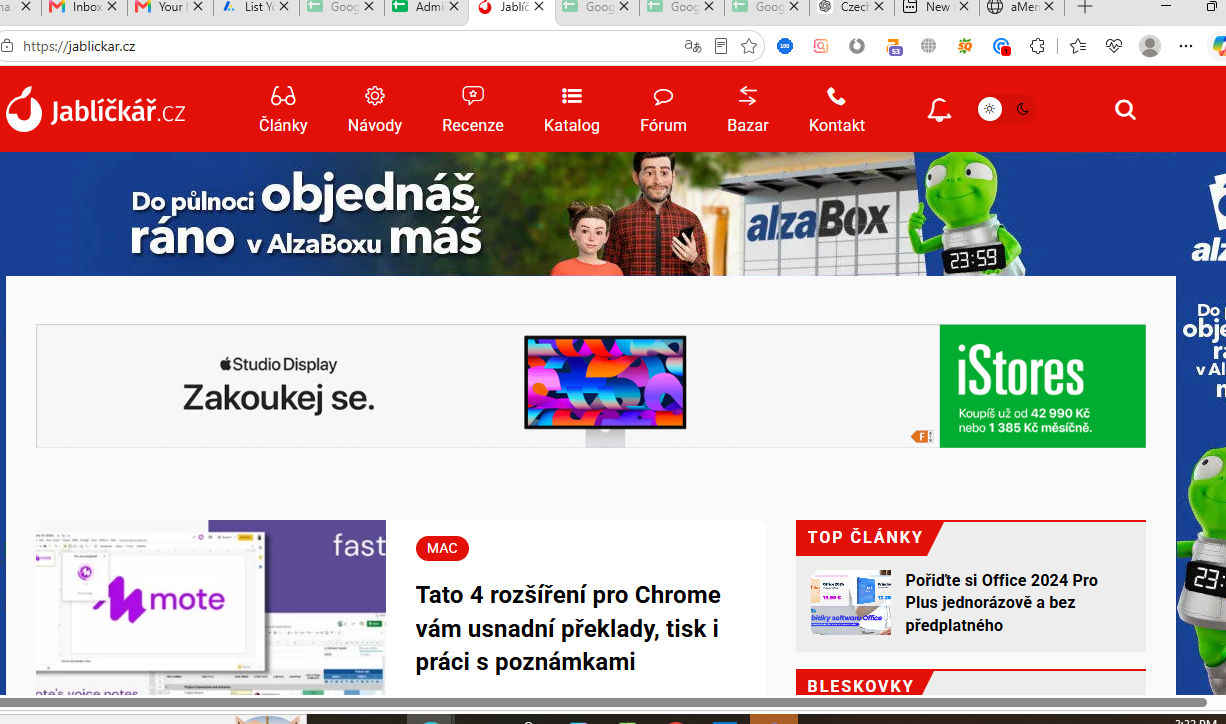Open the Chrome extensions article headline

point(568,628)
